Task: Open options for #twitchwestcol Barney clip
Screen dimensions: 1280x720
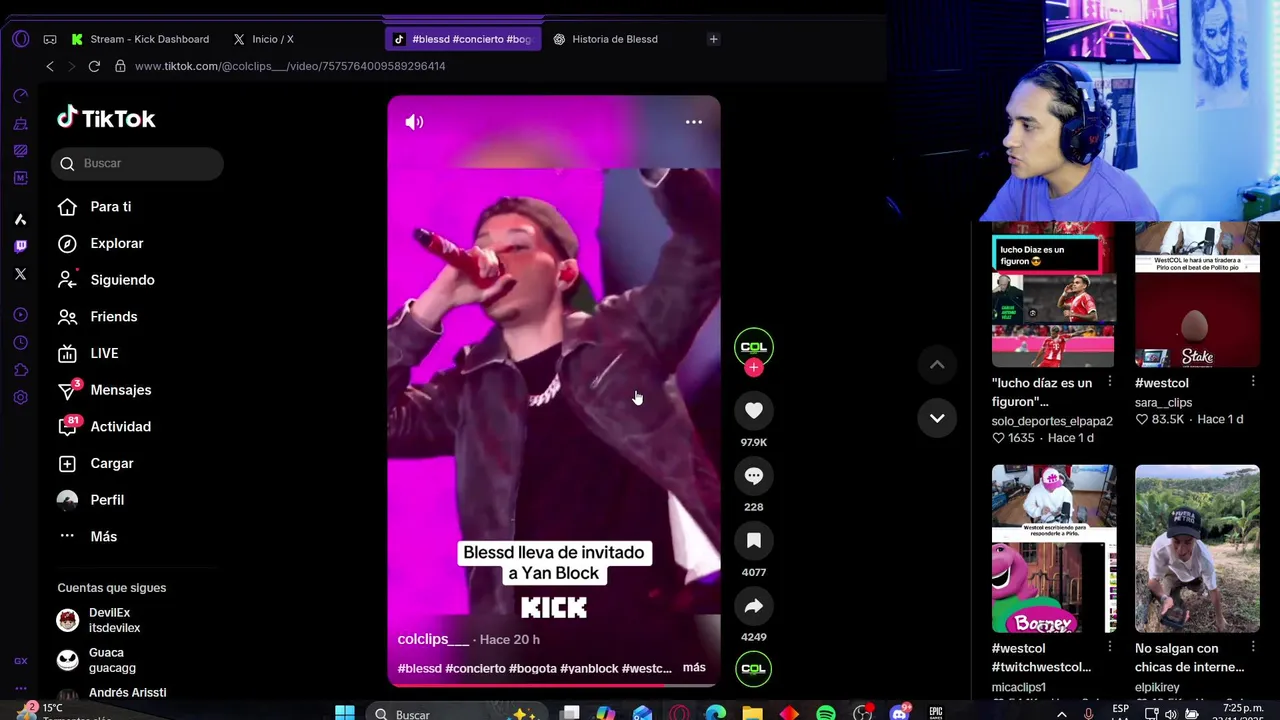Action: (x=1109, y=648)
